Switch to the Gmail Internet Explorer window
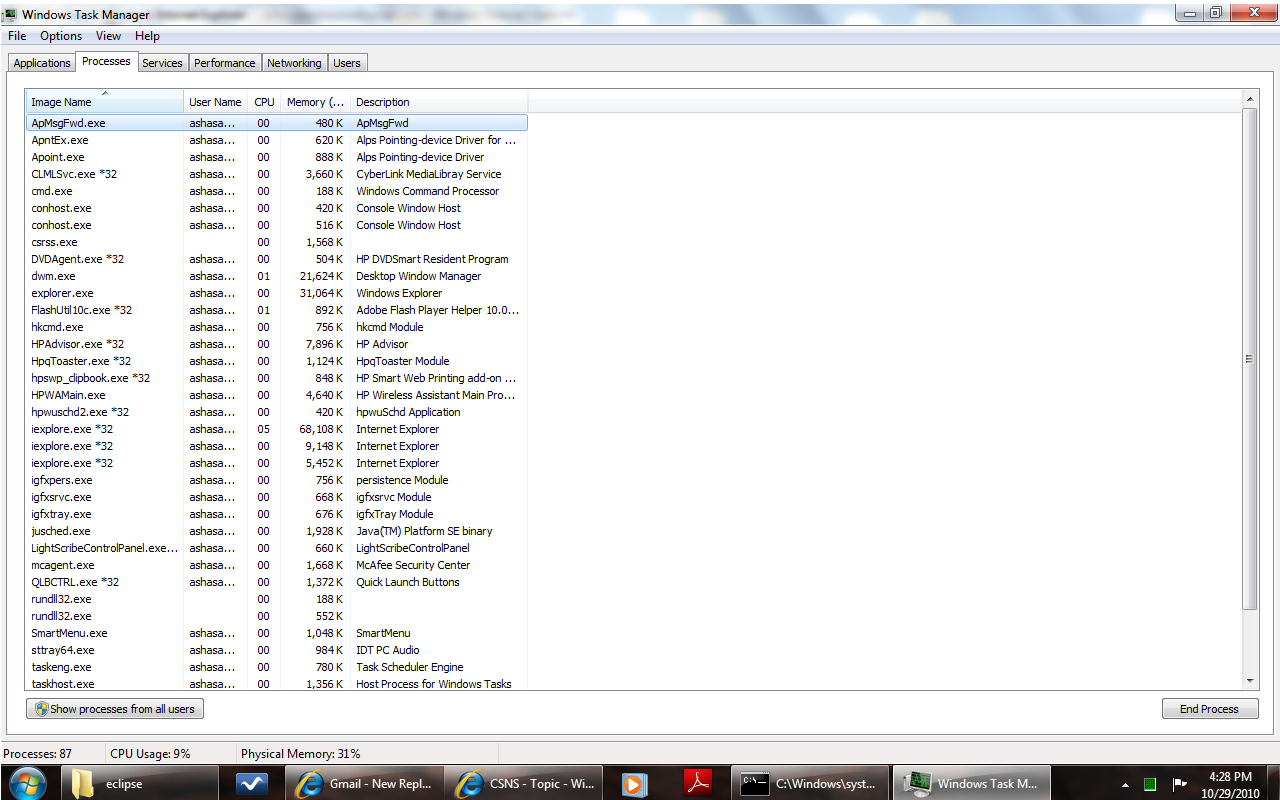 coord(363,784)
